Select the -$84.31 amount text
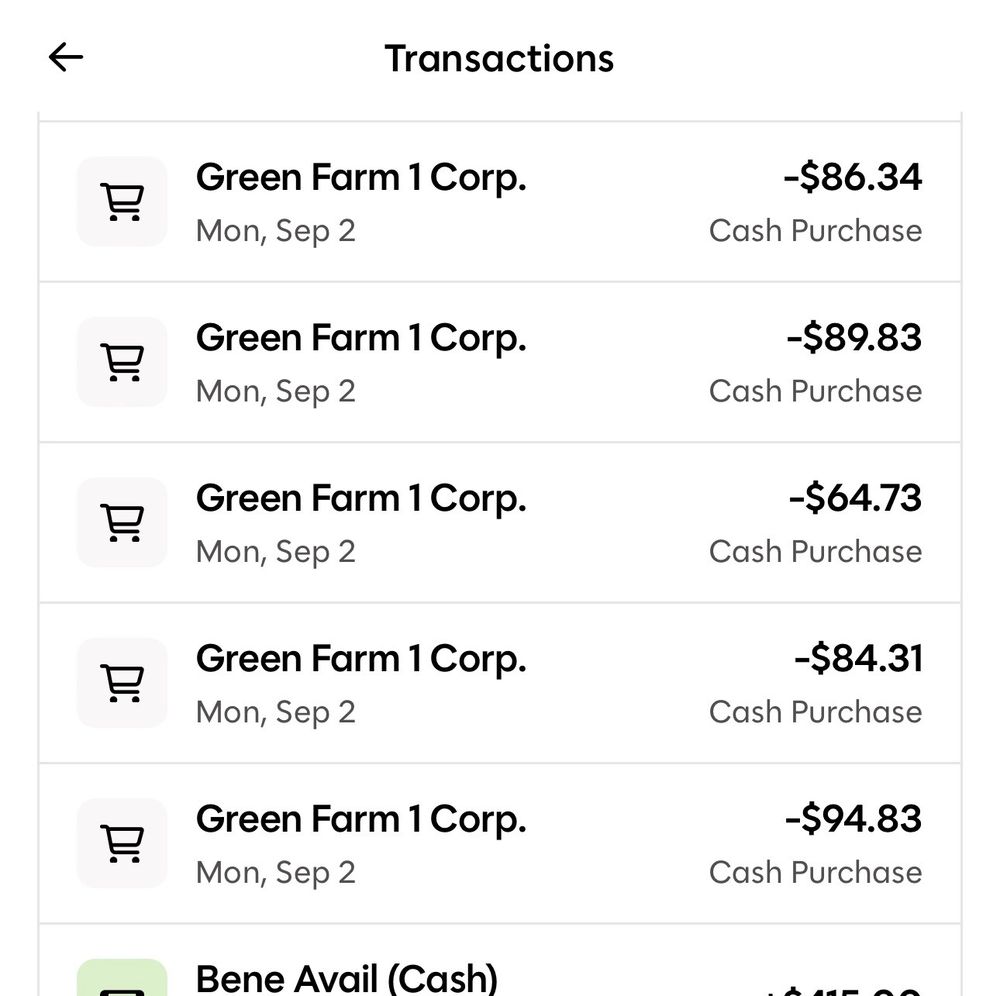The height and width of the screenshot is (996, 1000). (x=858, y=659)
